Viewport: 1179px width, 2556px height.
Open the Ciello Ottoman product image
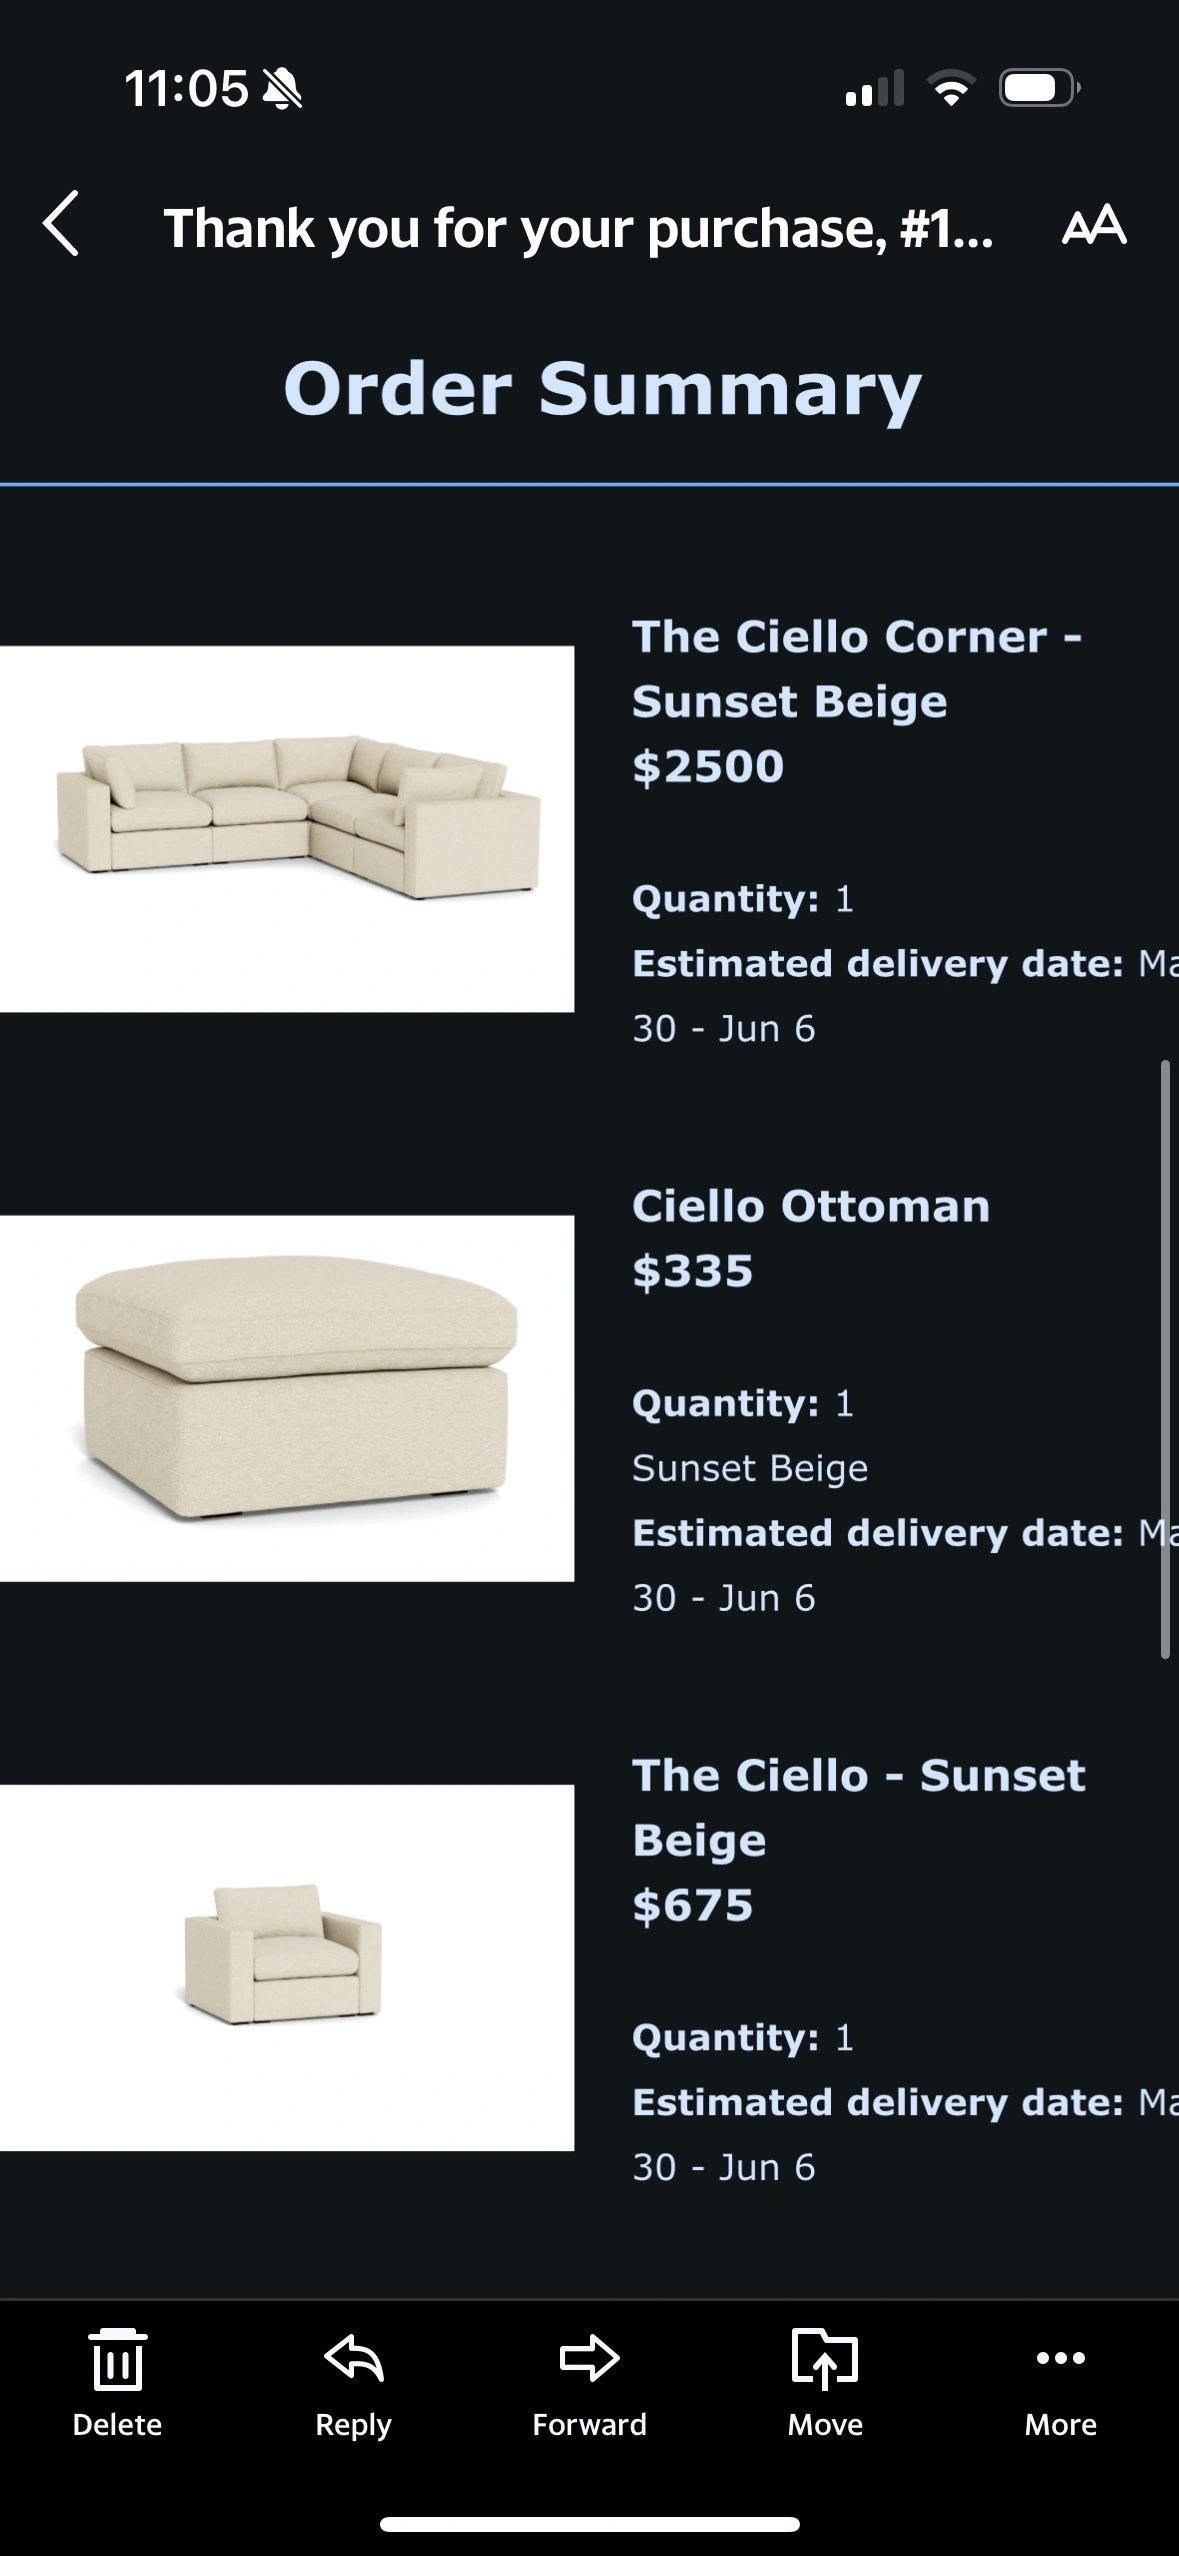coord(287,1398)
